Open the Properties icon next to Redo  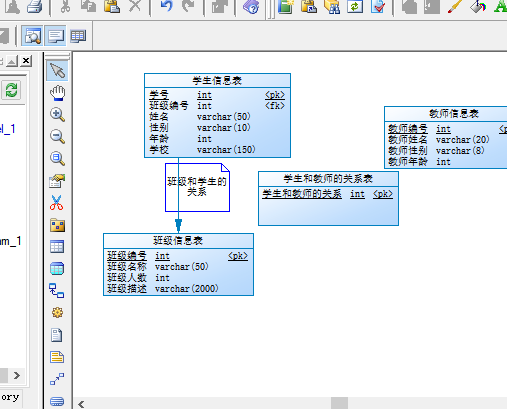point(219,7)
